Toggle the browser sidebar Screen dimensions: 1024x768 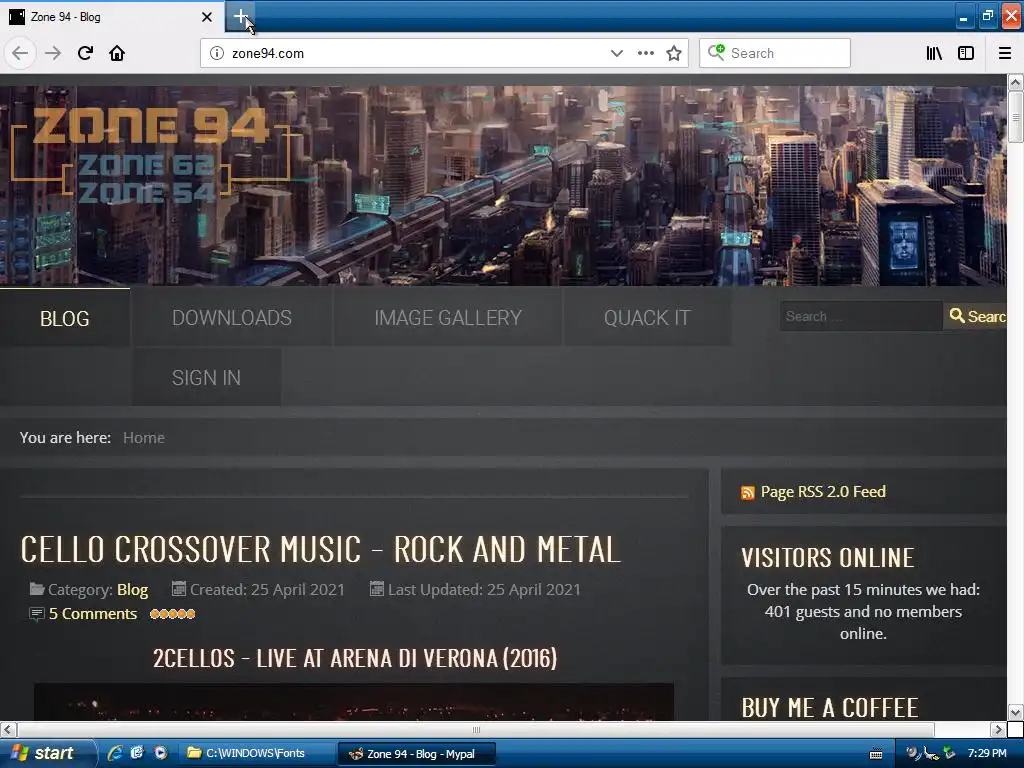pos(966,53)
